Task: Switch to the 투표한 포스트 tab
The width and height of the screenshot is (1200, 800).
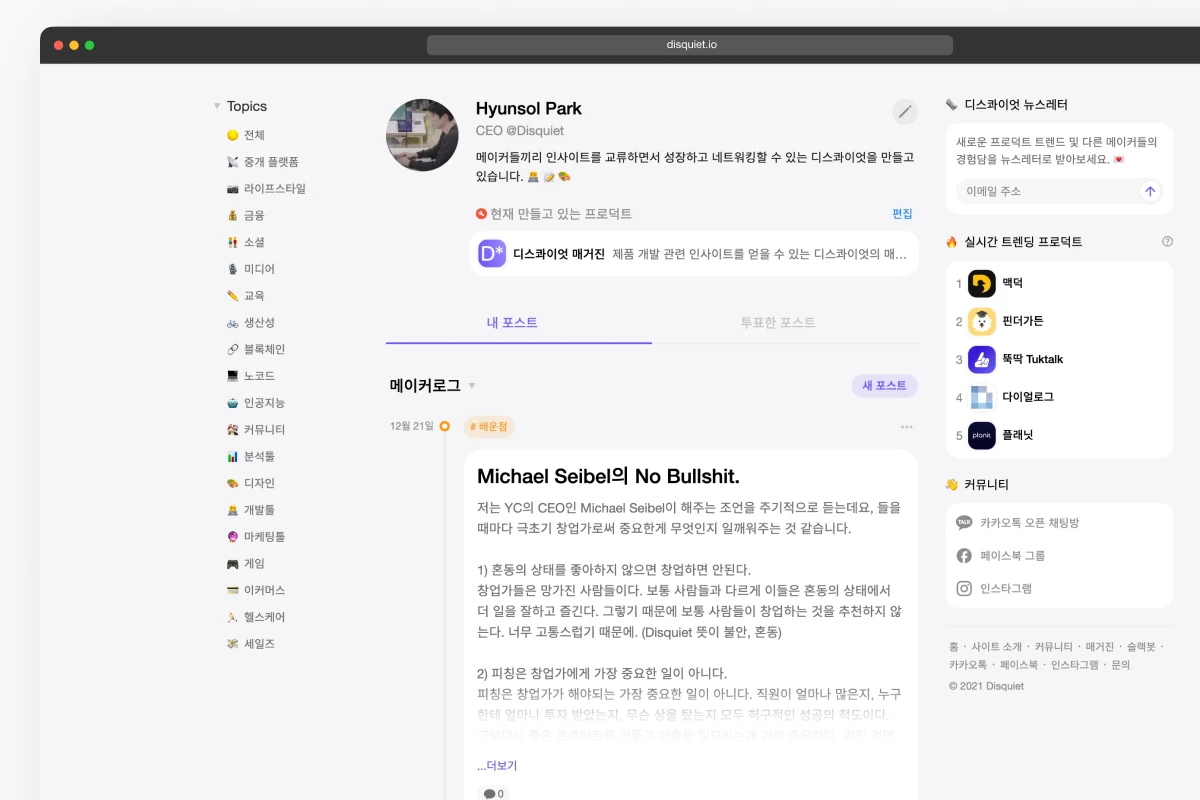Action: 778,323
